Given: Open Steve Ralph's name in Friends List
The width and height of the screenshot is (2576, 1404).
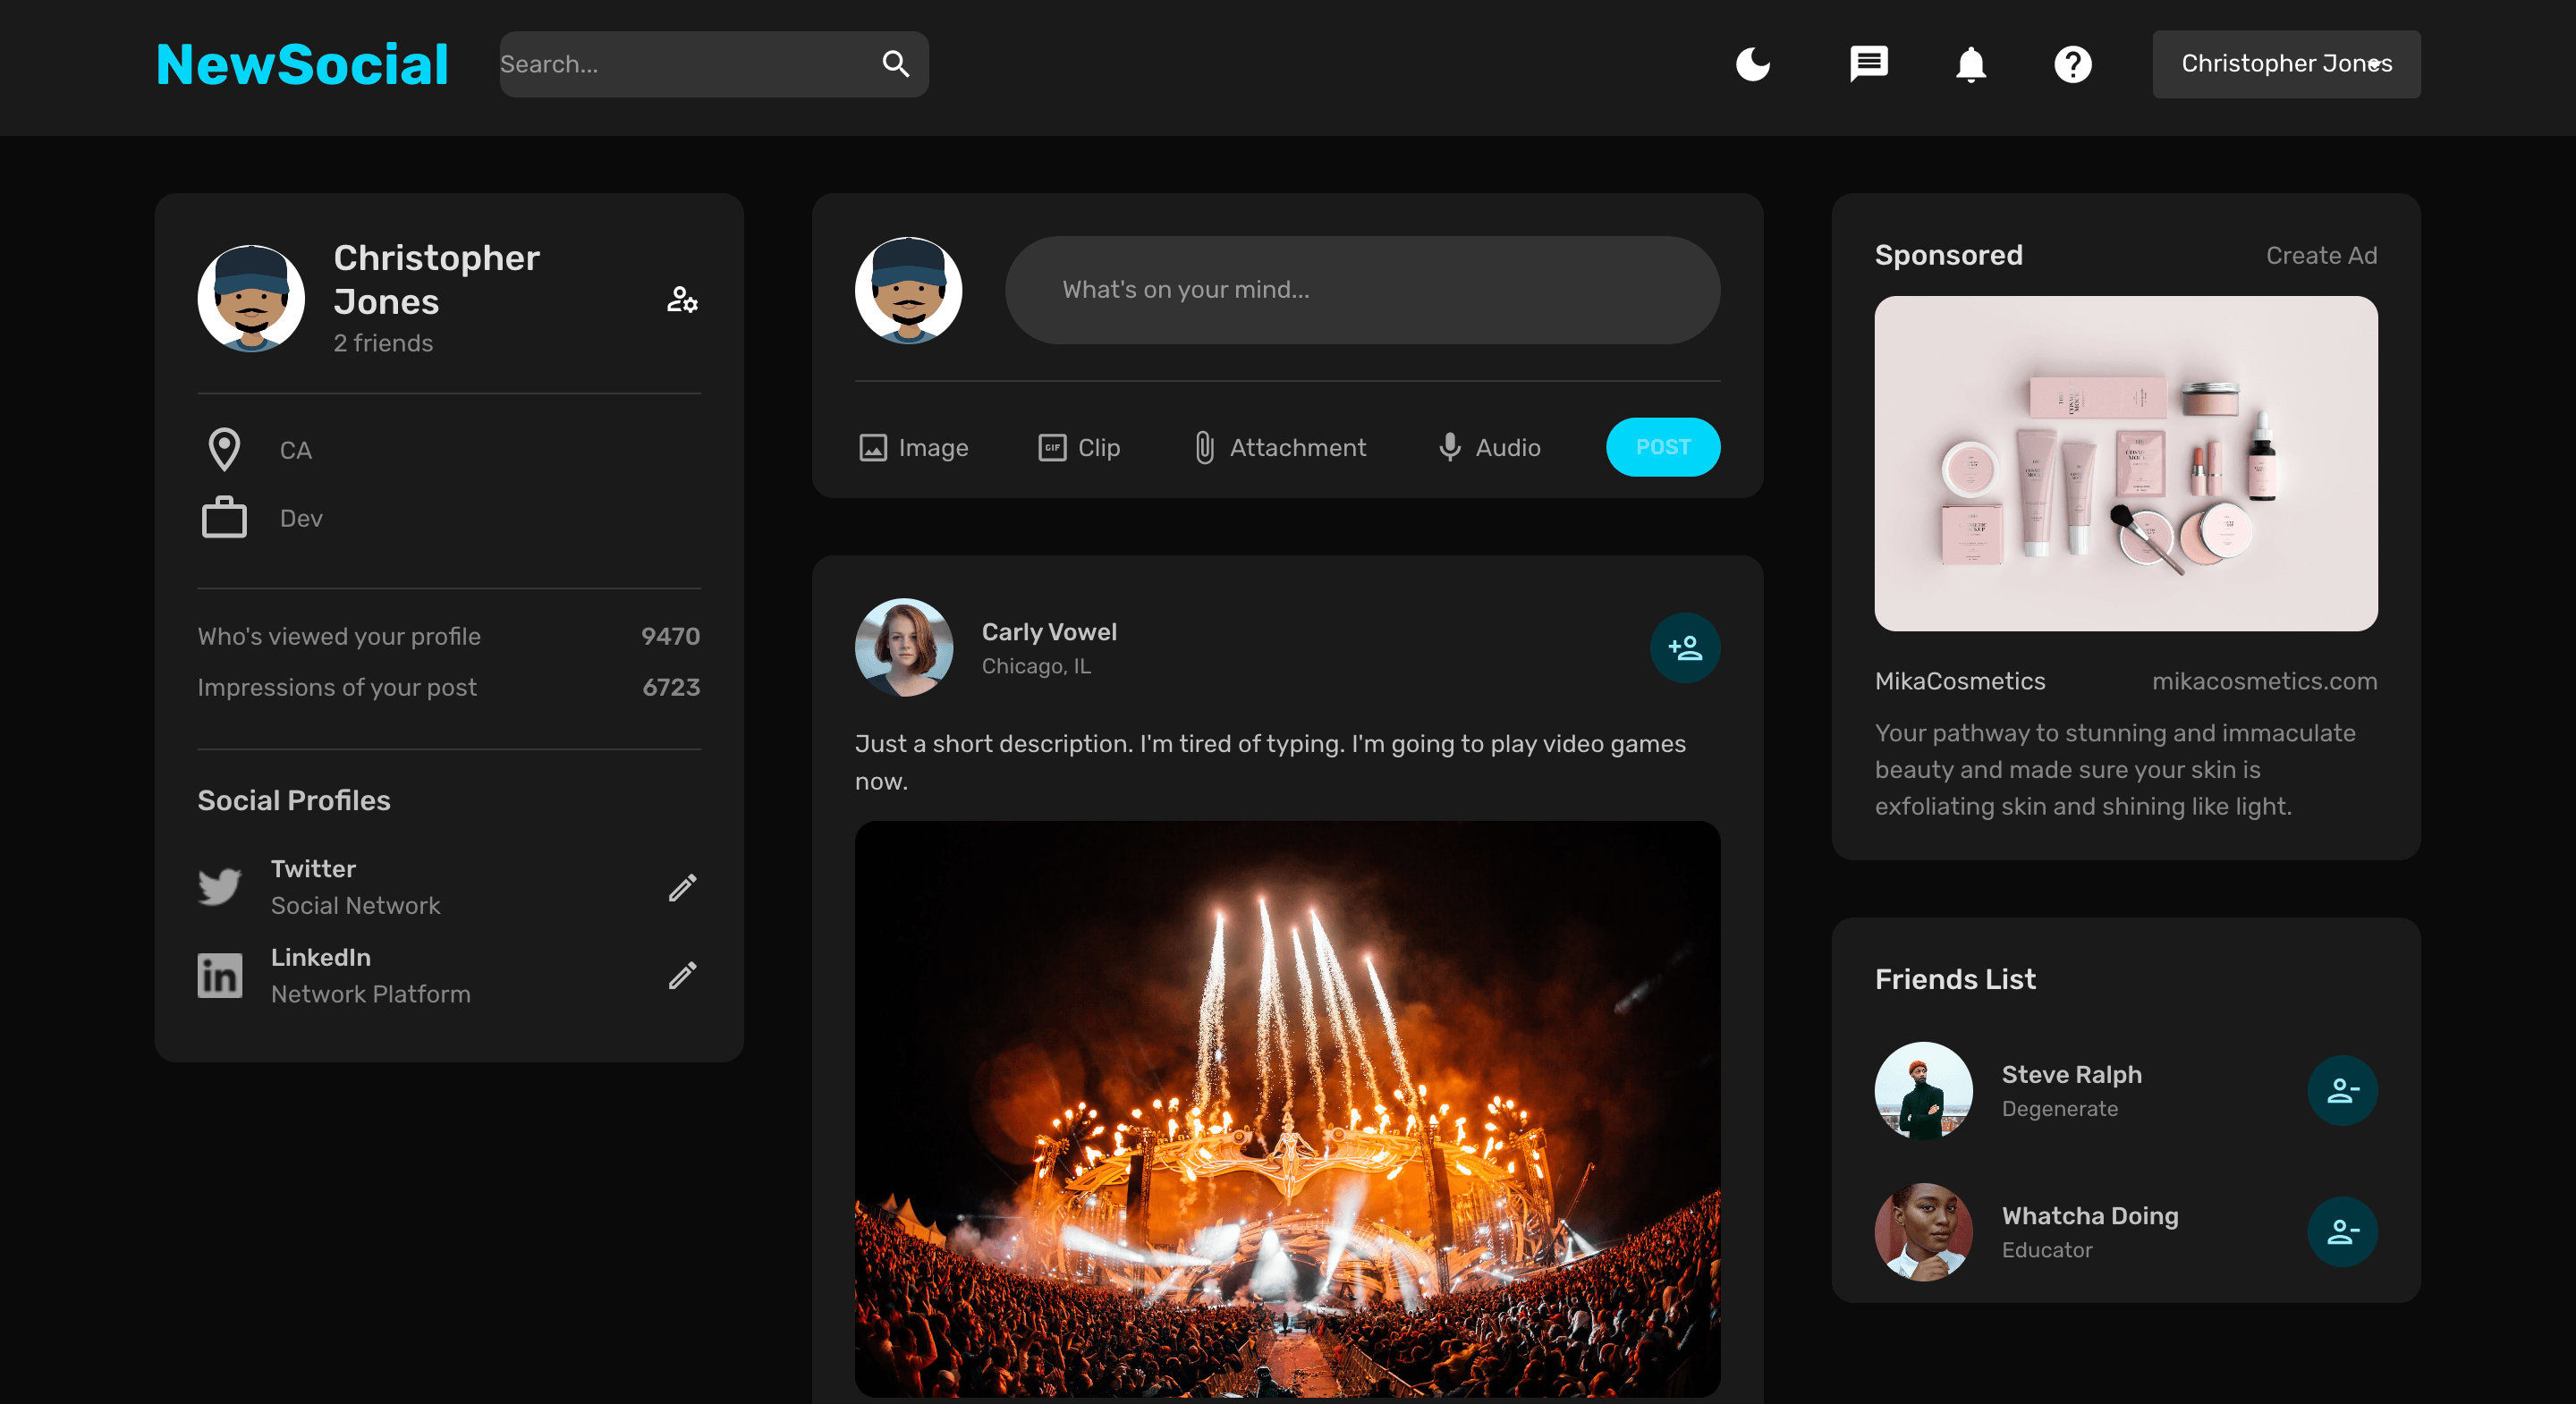Looking at the screenshot, I should coord(2071,1075).
